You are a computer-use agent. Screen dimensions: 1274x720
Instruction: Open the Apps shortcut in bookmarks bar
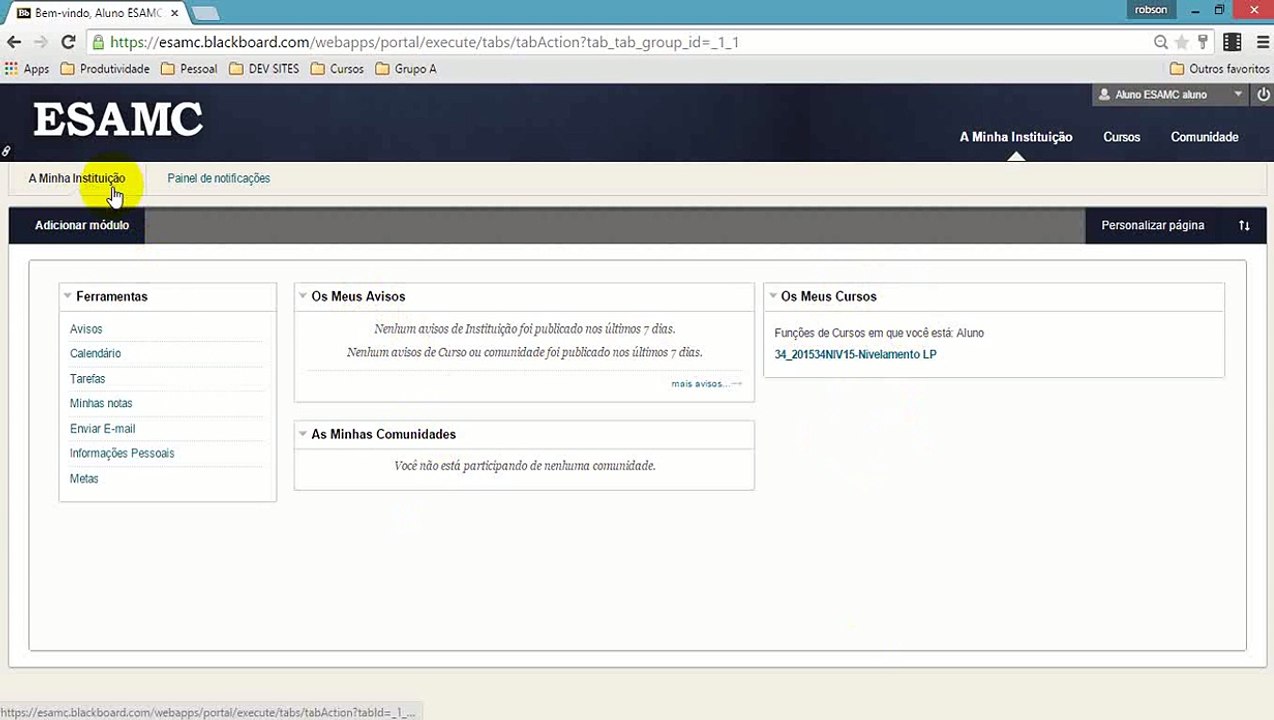(27, 69)
